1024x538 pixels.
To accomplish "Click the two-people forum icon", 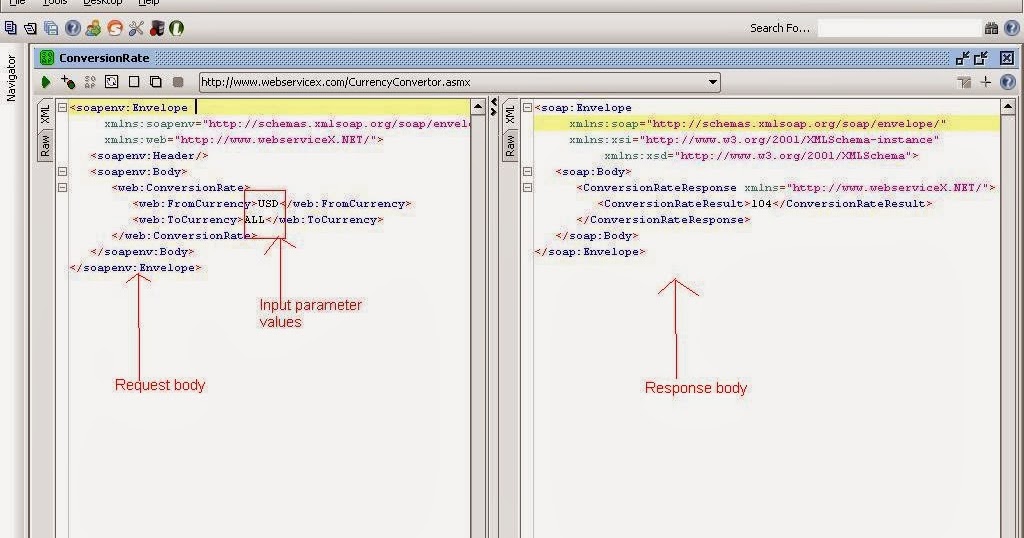I will (x=93, y=28).
